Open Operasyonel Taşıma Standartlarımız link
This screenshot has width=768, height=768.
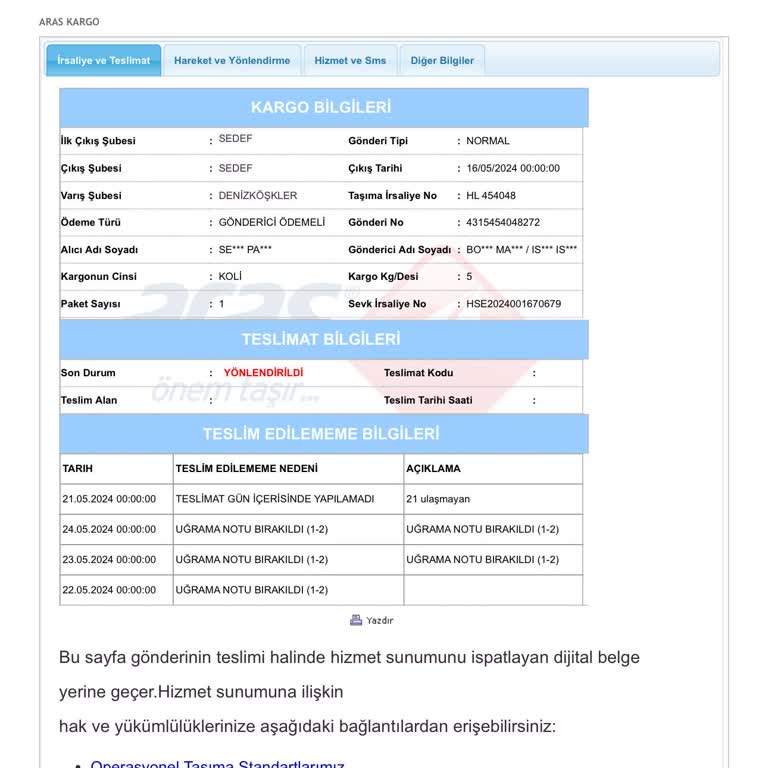217,764
